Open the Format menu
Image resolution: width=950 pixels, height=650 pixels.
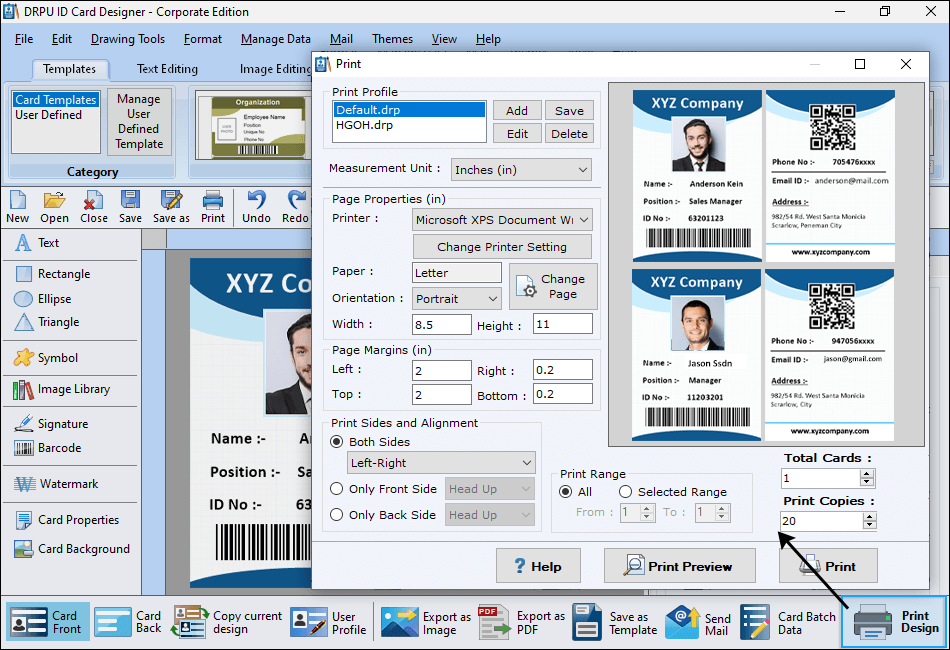(203, 39)
